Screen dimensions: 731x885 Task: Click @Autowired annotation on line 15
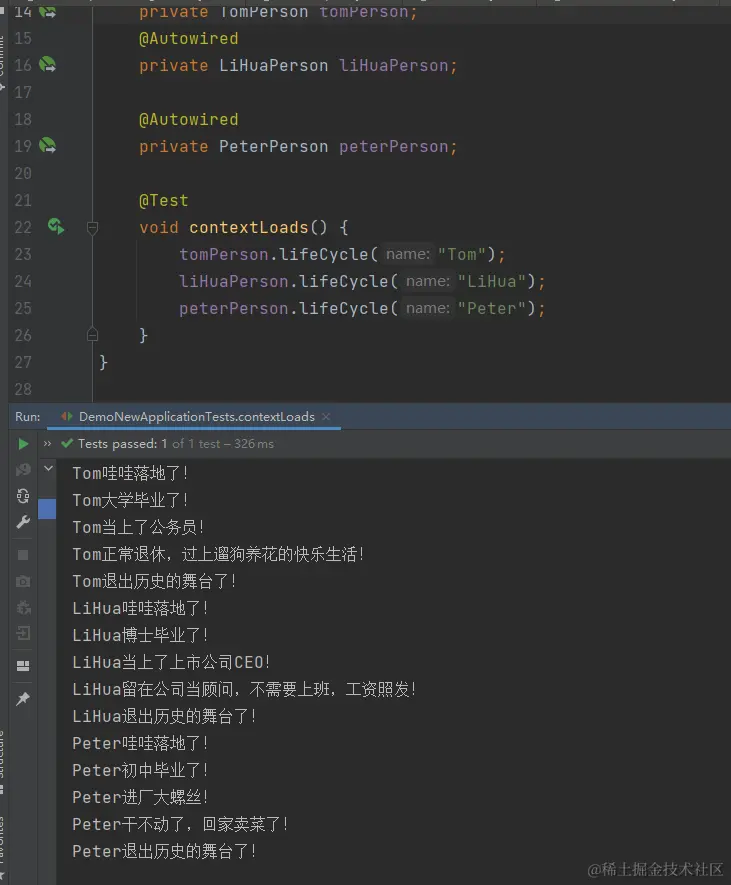click(189, 39)
